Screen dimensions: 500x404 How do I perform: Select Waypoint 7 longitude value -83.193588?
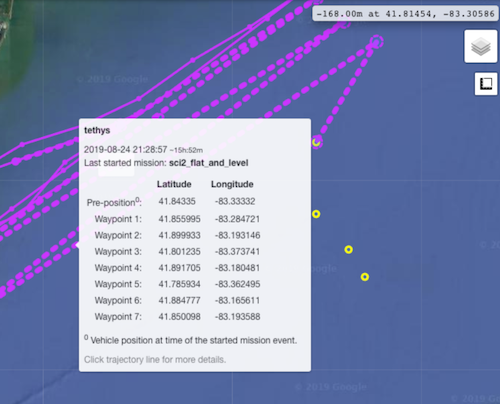237,317
